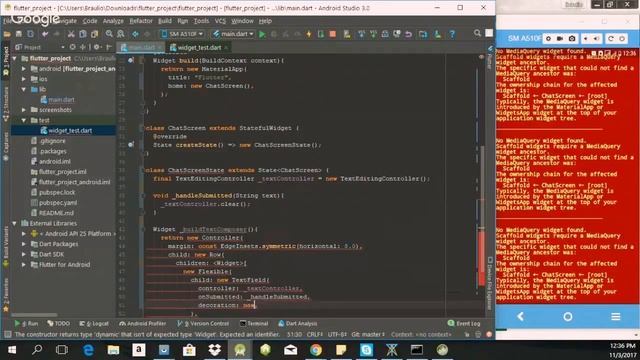
Task: Click the fullscreen icon in SM A510F toolbar
Action: click(549, 39)
